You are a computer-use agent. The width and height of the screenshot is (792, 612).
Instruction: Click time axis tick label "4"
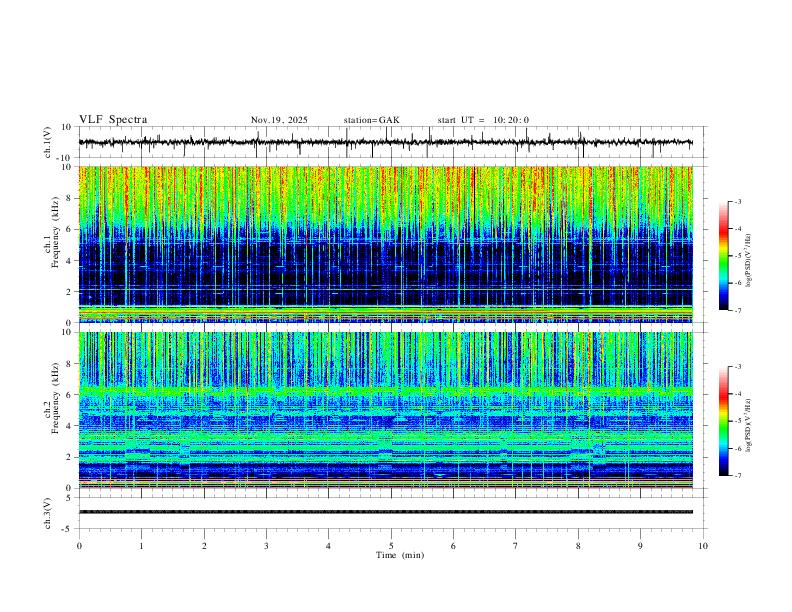[329, 546]
